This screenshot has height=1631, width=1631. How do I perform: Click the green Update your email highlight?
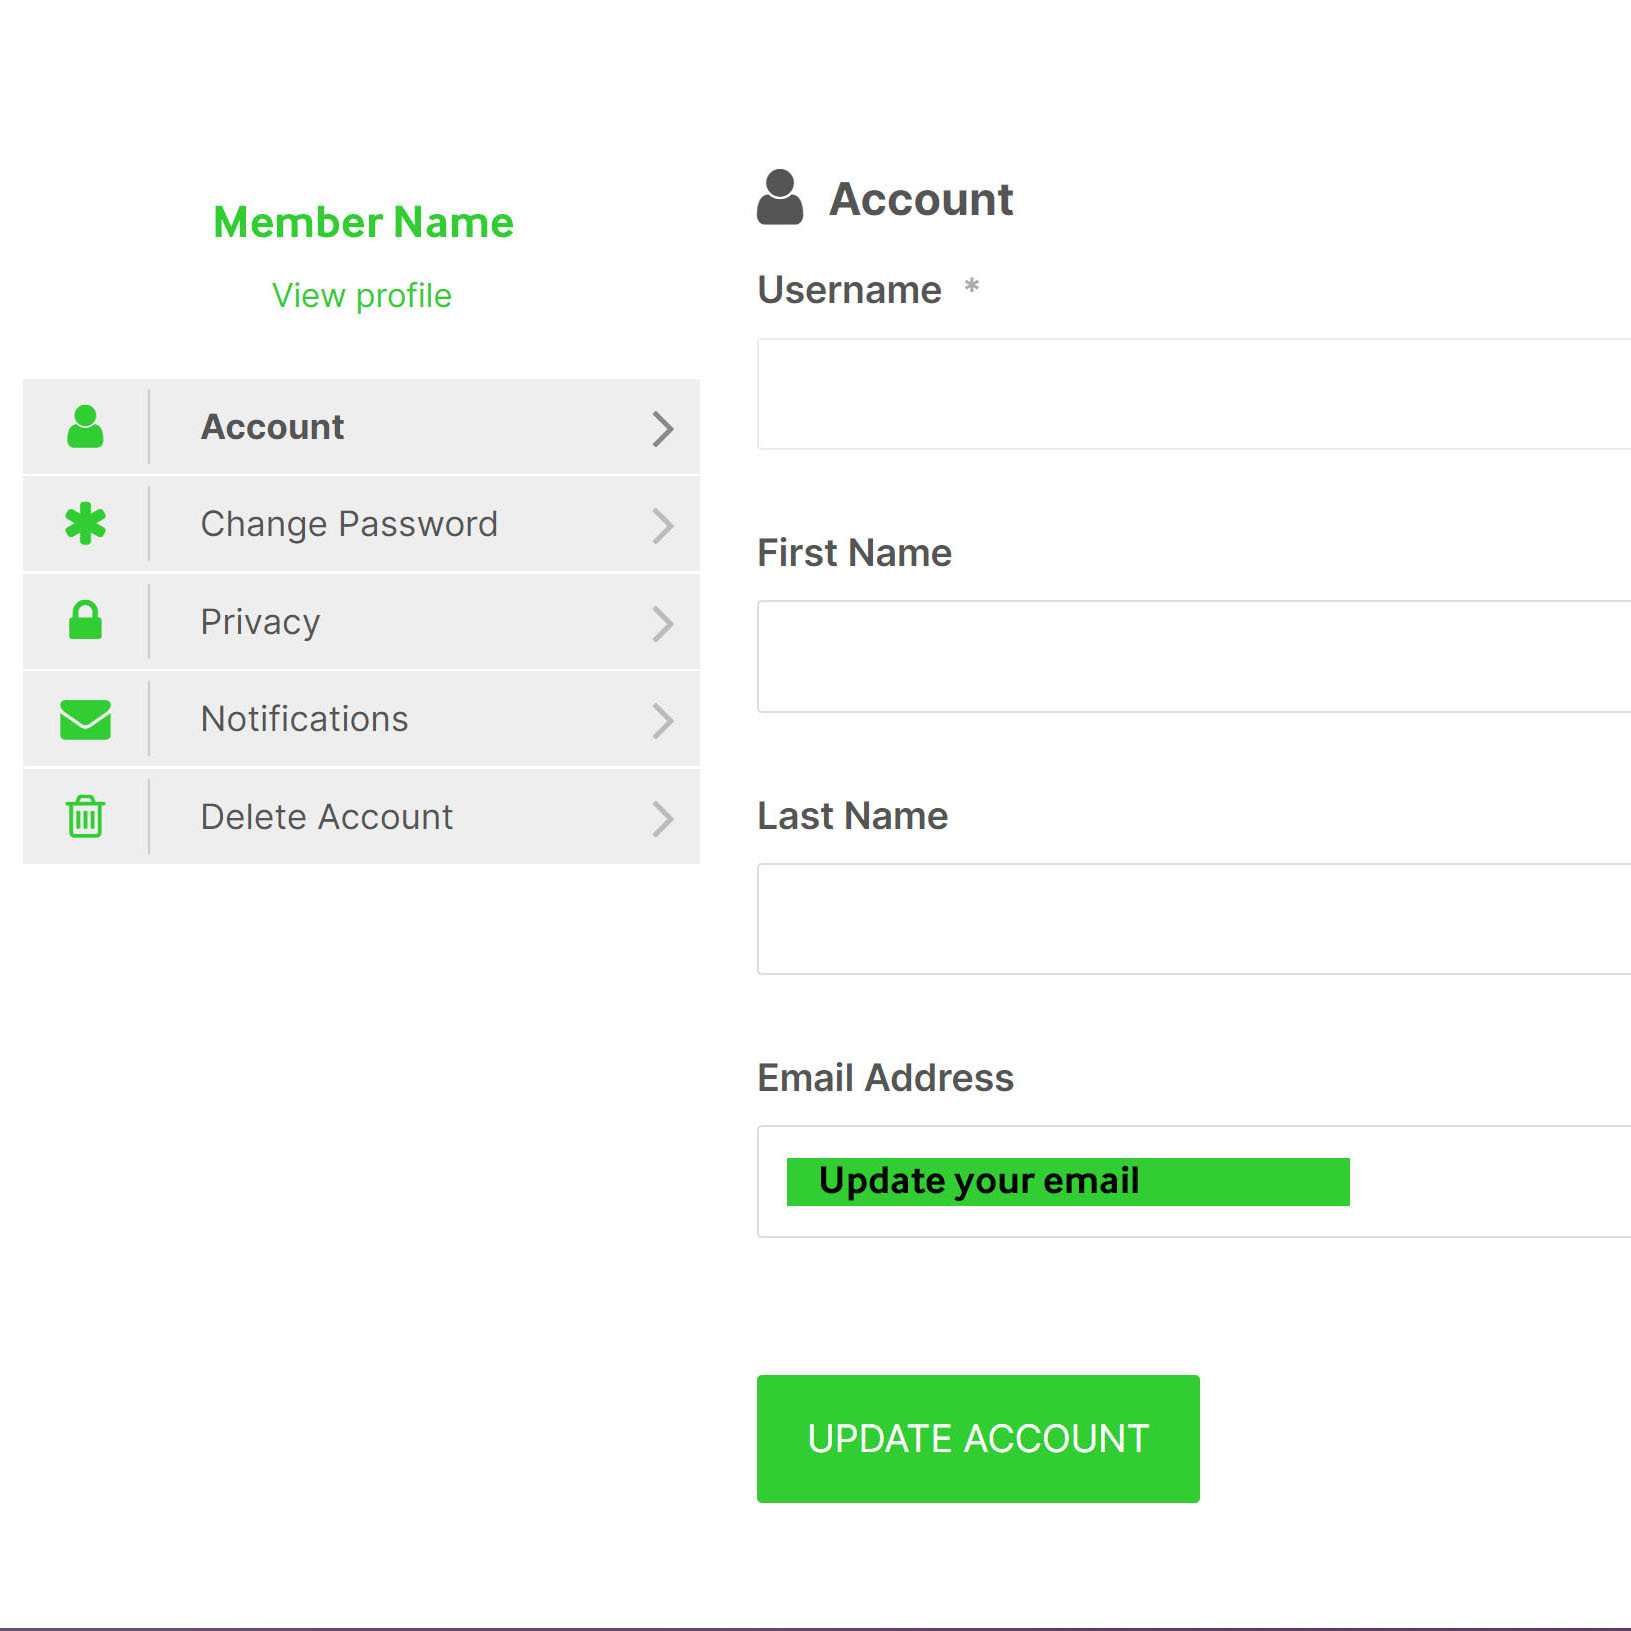point(1067,1181)
